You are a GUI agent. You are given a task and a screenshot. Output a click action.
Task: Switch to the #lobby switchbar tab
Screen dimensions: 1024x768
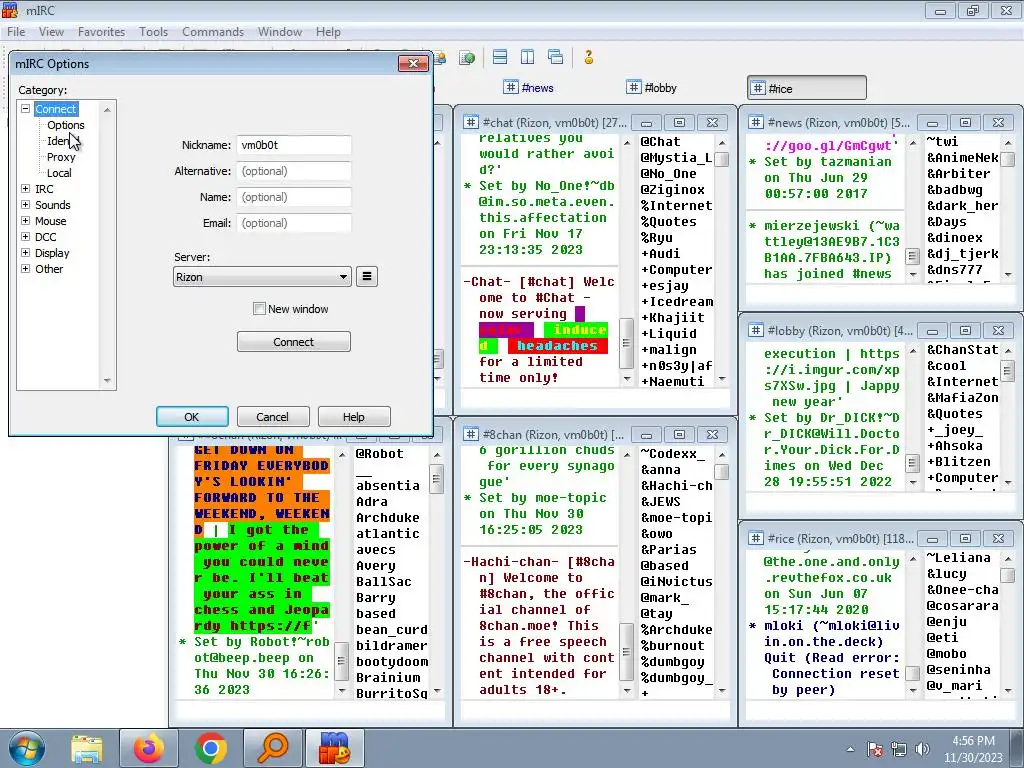pyautogui.click(x=652, y=88)
